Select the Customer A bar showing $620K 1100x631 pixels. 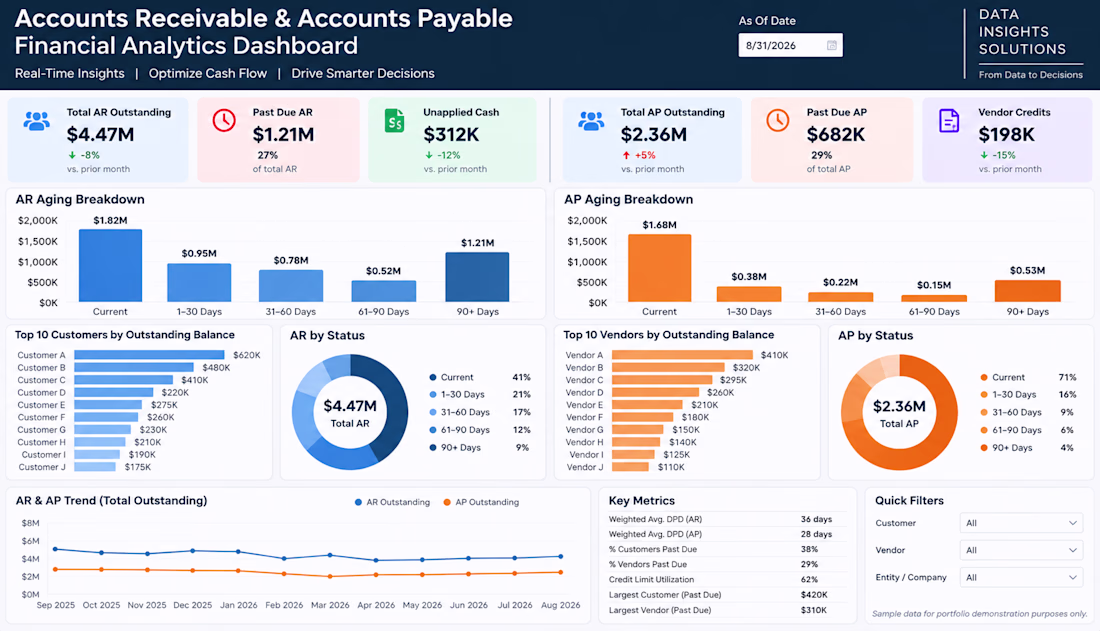[149, 355]
